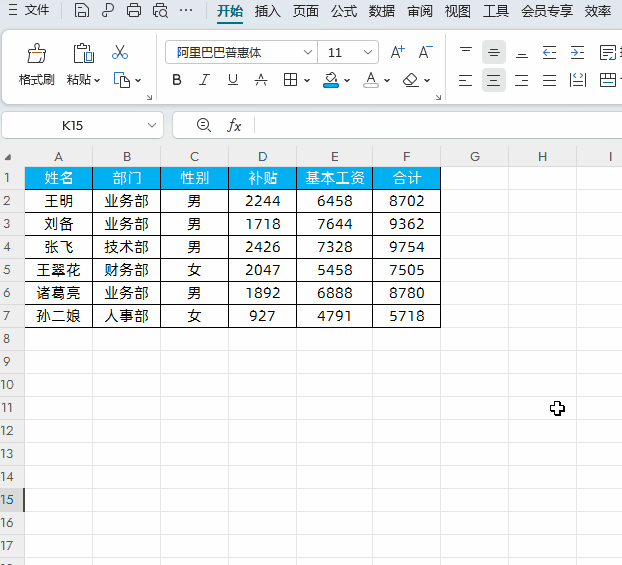Switch to the 插入 (Insert) tab
The height and width of the screenshot is (565, 622).
268,11
